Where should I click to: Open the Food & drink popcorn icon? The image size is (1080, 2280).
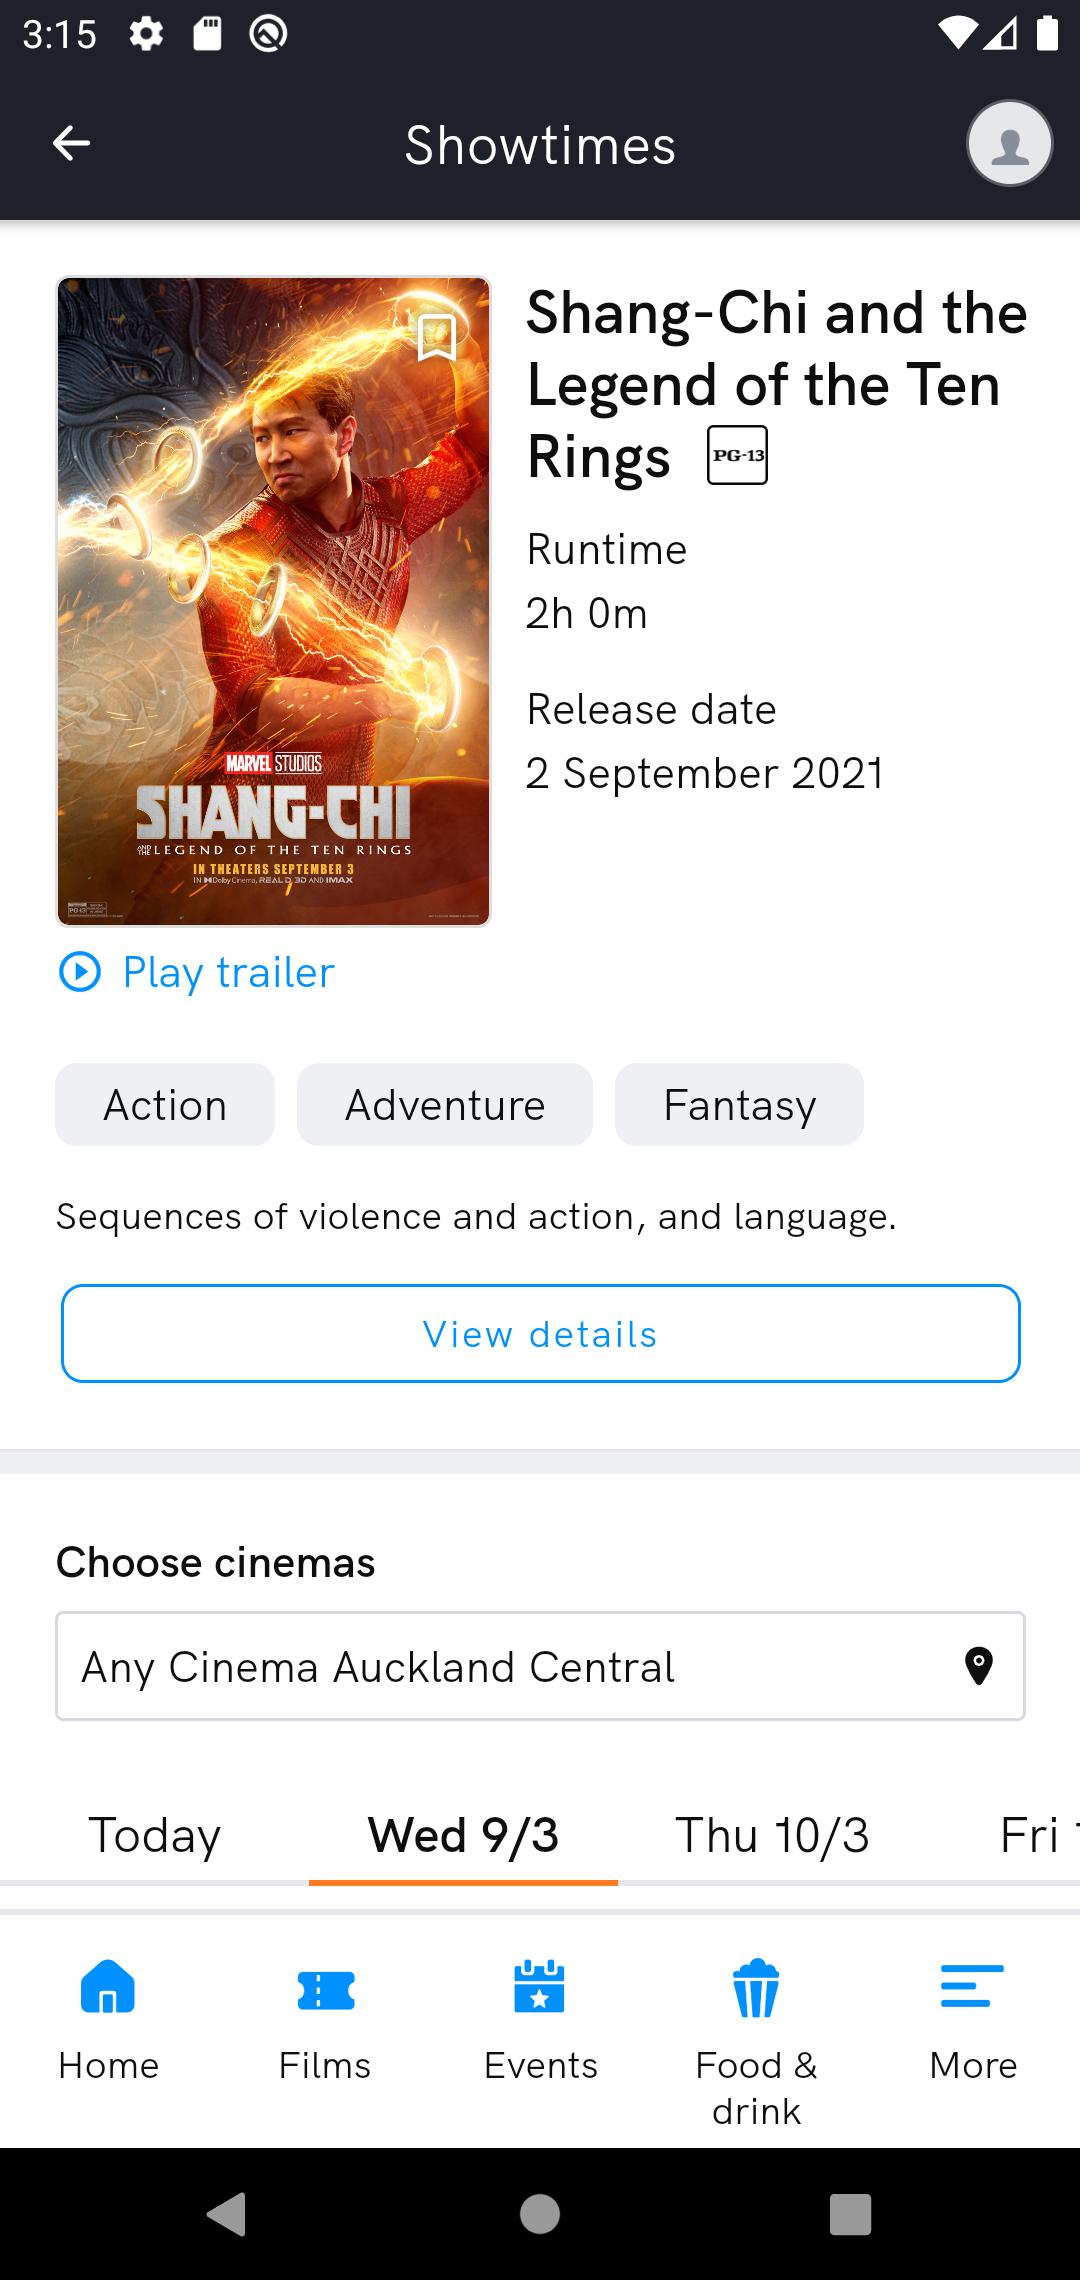[756, 1988]
